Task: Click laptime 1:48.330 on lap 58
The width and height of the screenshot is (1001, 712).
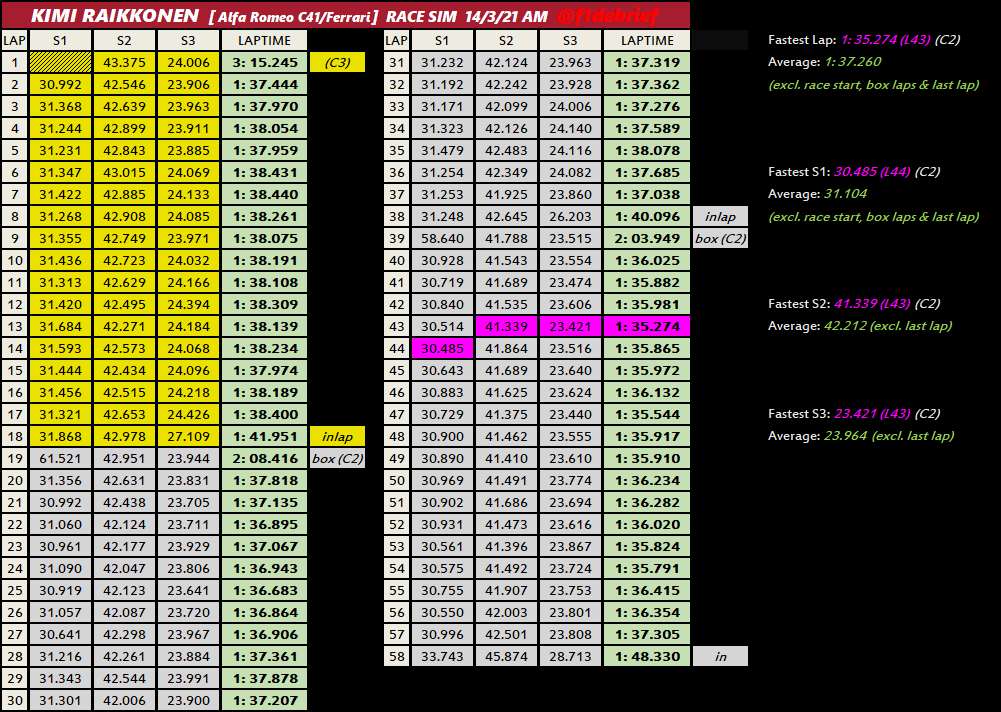Action: coord(647,656)
